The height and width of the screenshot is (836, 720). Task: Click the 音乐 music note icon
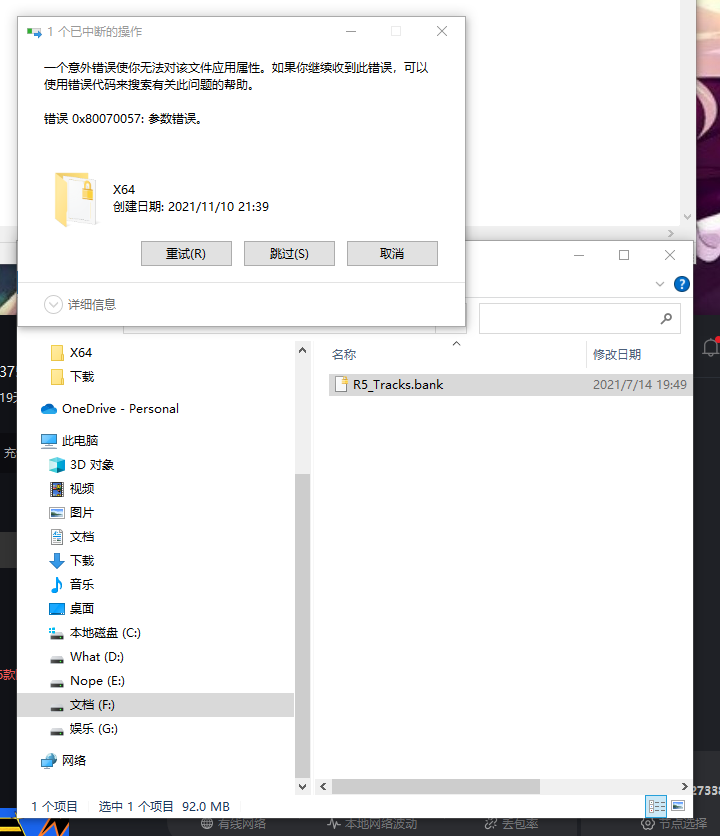(57, 585)
